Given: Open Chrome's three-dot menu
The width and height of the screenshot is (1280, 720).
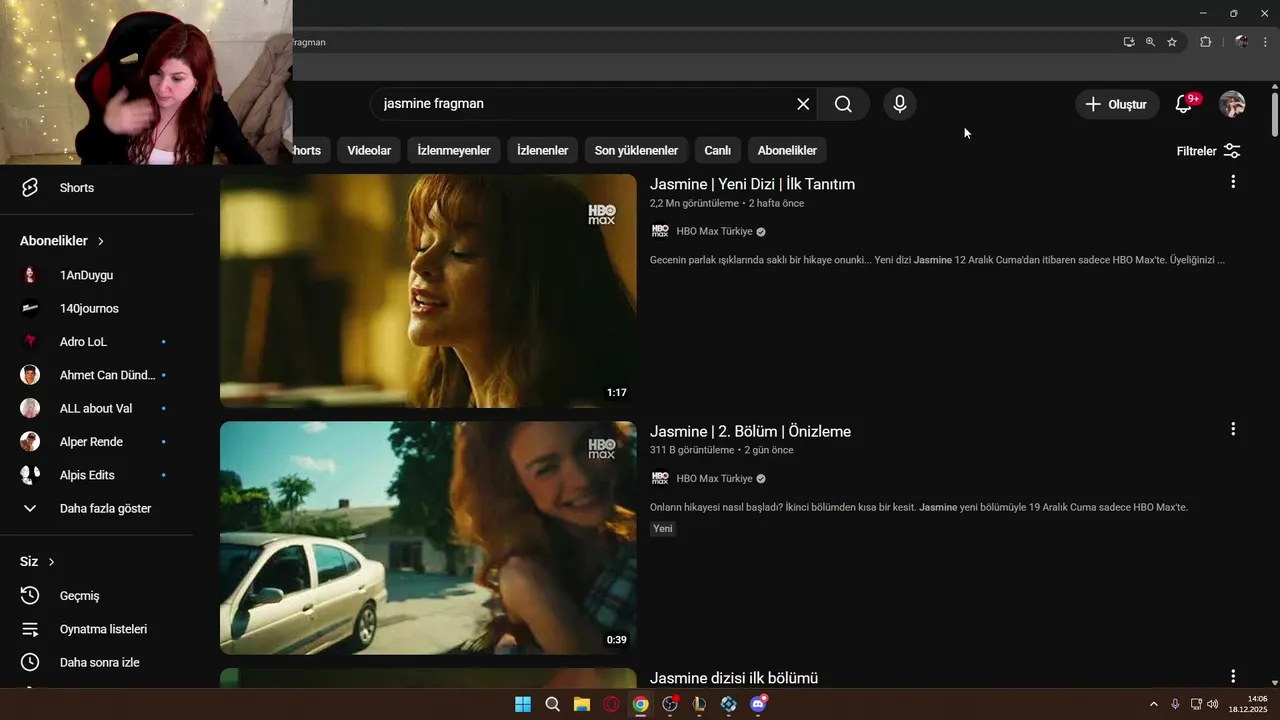Looking at the screenshot, I should (x=1265, y=42).
